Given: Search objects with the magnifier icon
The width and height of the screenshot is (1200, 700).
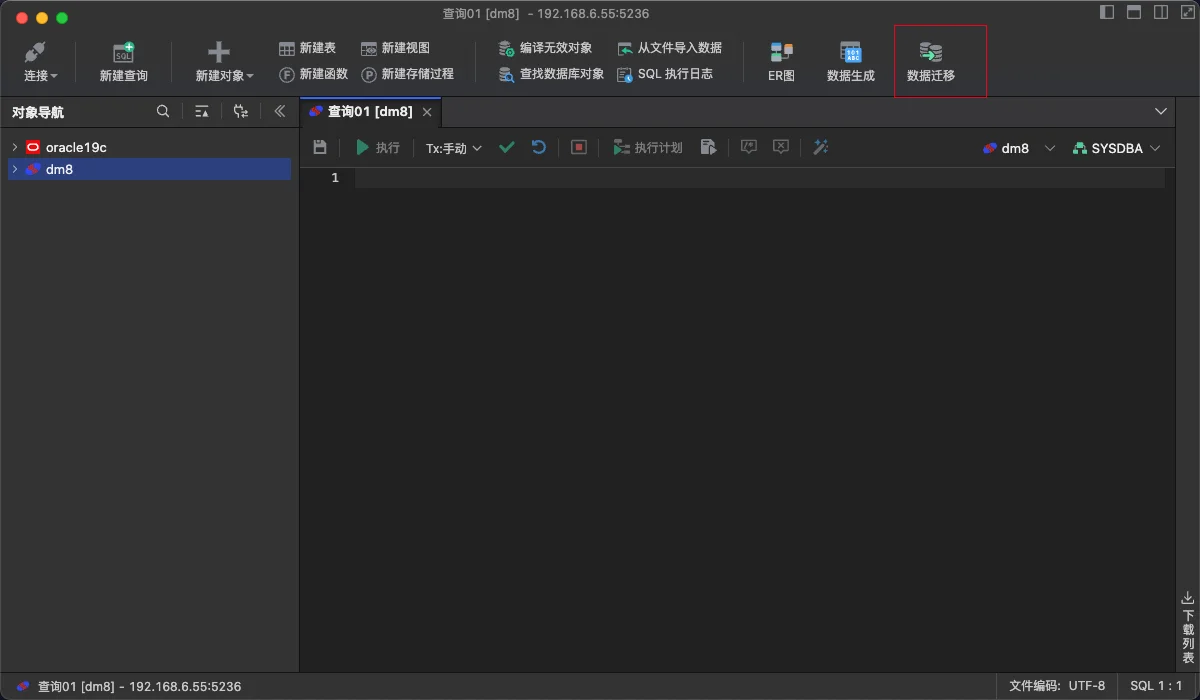Looking at the screenshot, I should point(163,112).
